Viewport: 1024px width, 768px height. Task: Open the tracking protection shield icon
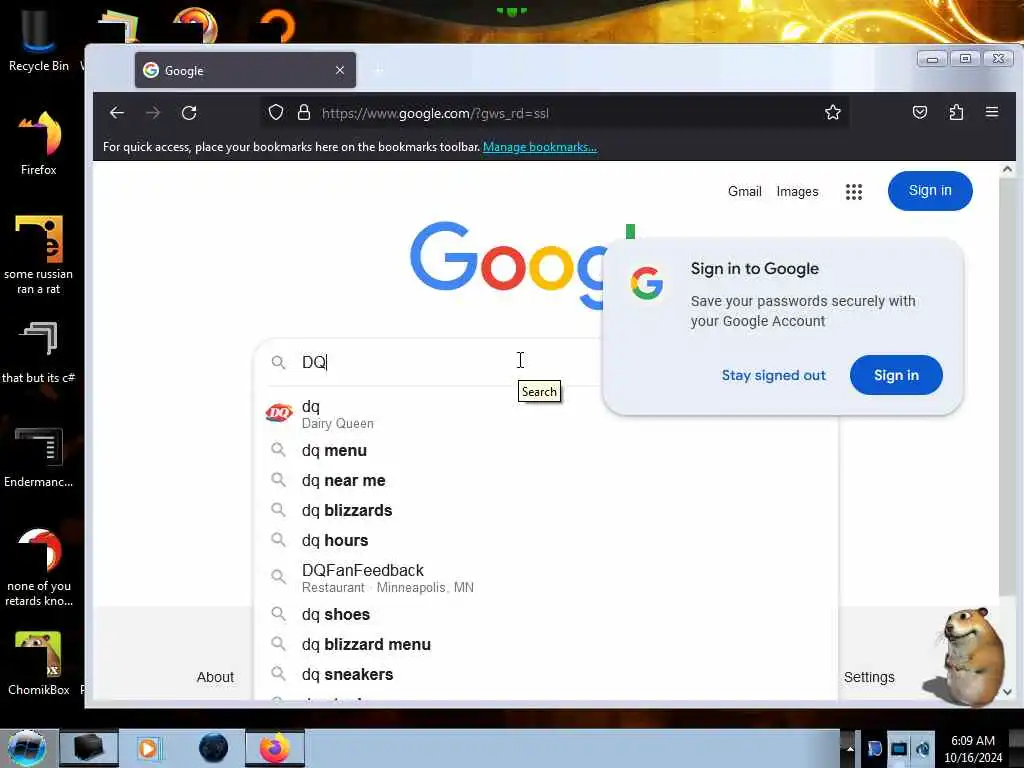pos(276,113)
